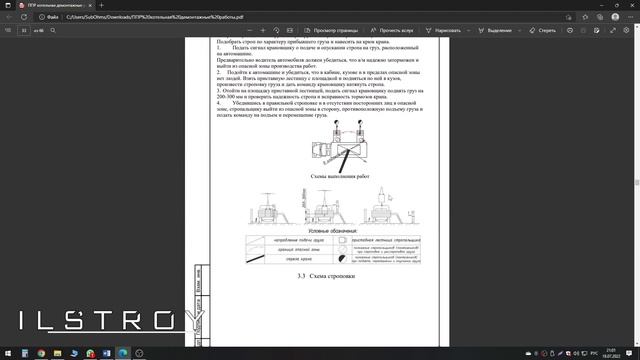Viewport: 640px width, 360px height.
Task: Expand the draw tool options arrow
Action: 468,30
